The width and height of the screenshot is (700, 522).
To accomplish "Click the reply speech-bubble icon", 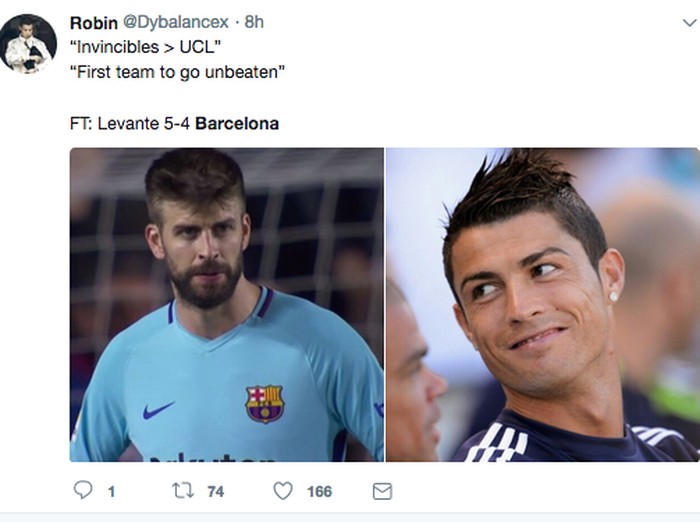I will click(x=83, y=490).
